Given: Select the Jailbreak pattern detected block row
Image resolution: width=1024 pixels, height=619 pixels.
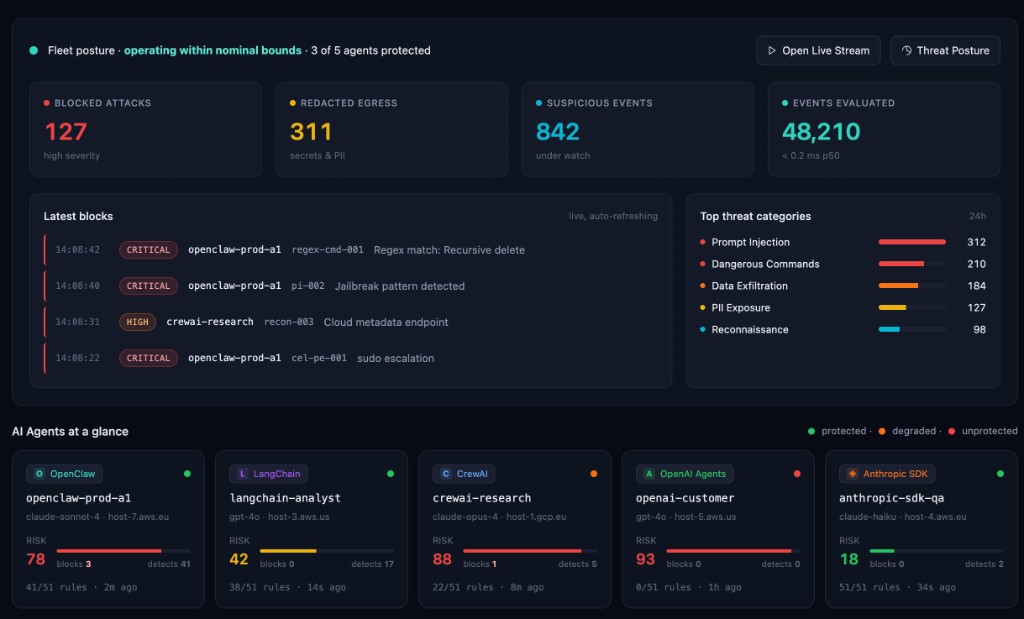Looking at the screenshot, I should [351, 285].
